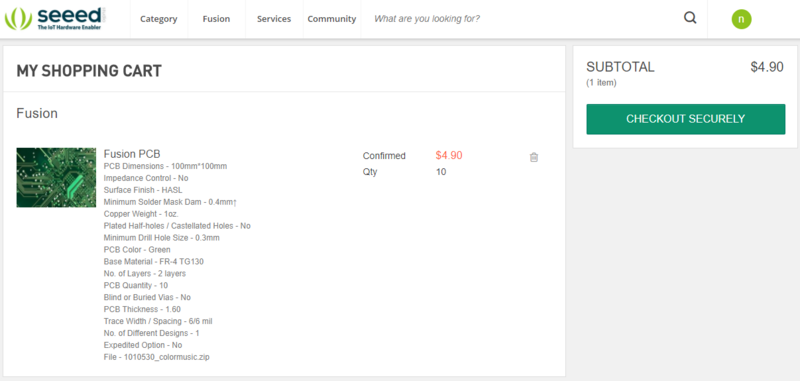Screen dimensions: 800x381
Task: Click the 'Fusion' section heading in cart
Action: 37,113
